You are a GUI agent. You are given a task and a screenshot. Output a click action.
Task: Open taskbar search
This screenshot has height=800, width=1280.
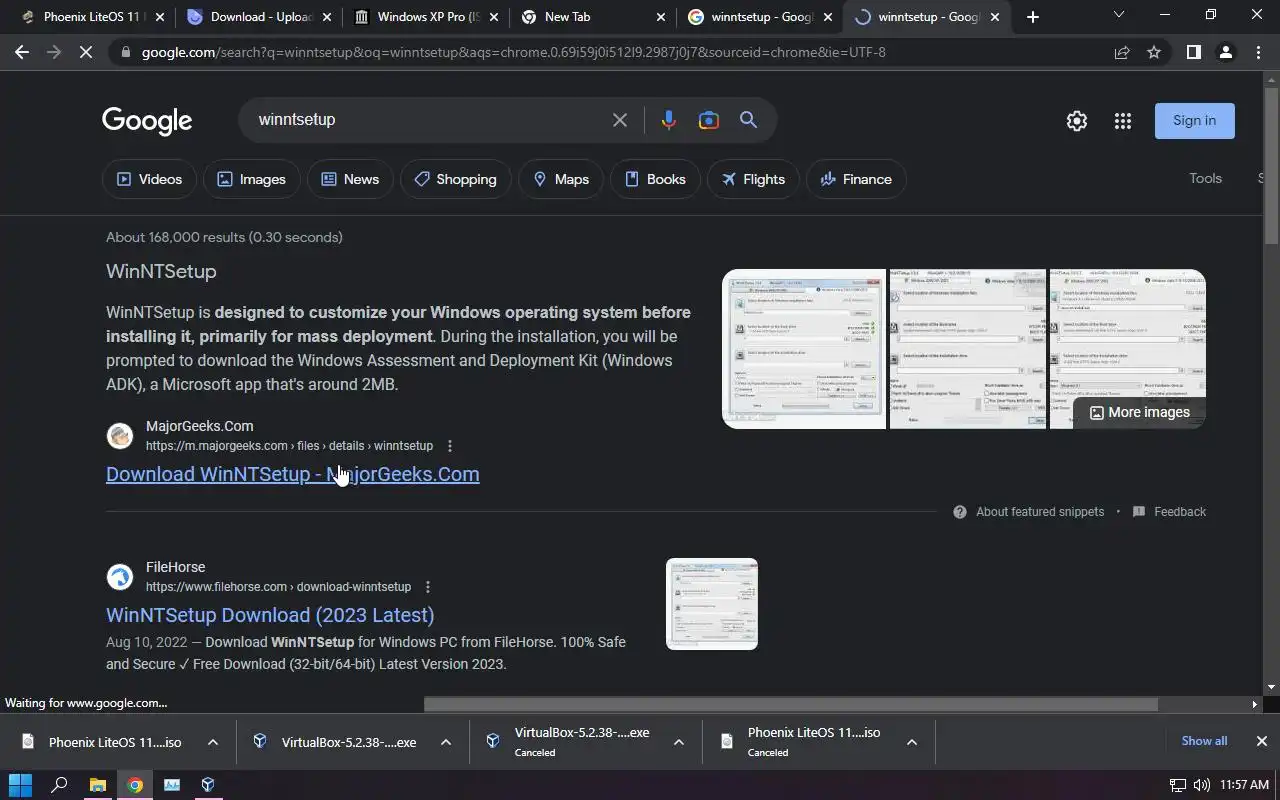click(59, 785)
